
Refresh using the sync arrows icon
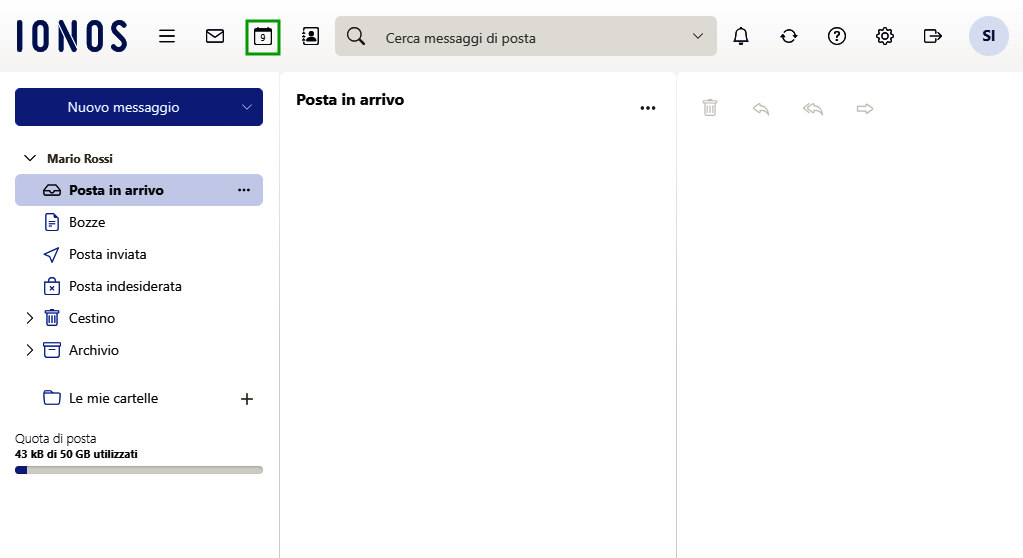coord(789,36)
